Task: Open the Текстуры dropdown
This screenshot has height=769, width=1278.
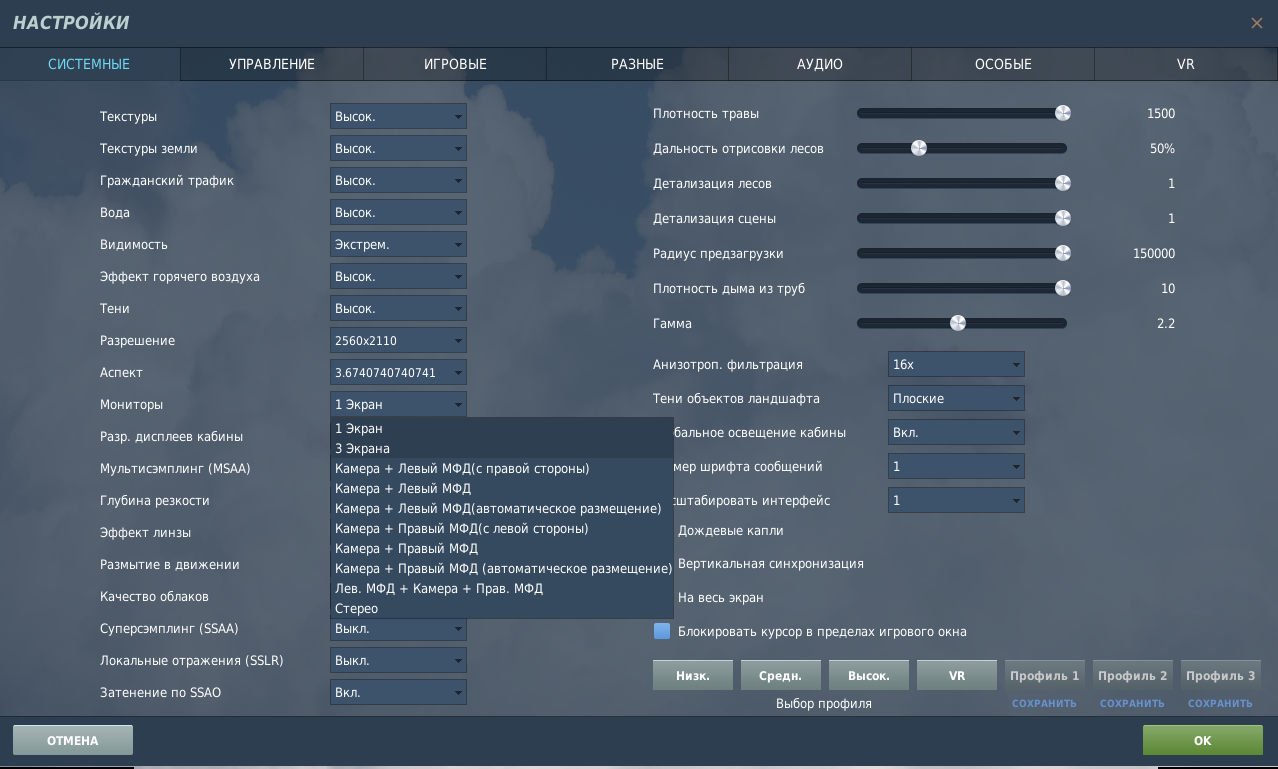Action: pyautogui.click(x=398, y=116)
